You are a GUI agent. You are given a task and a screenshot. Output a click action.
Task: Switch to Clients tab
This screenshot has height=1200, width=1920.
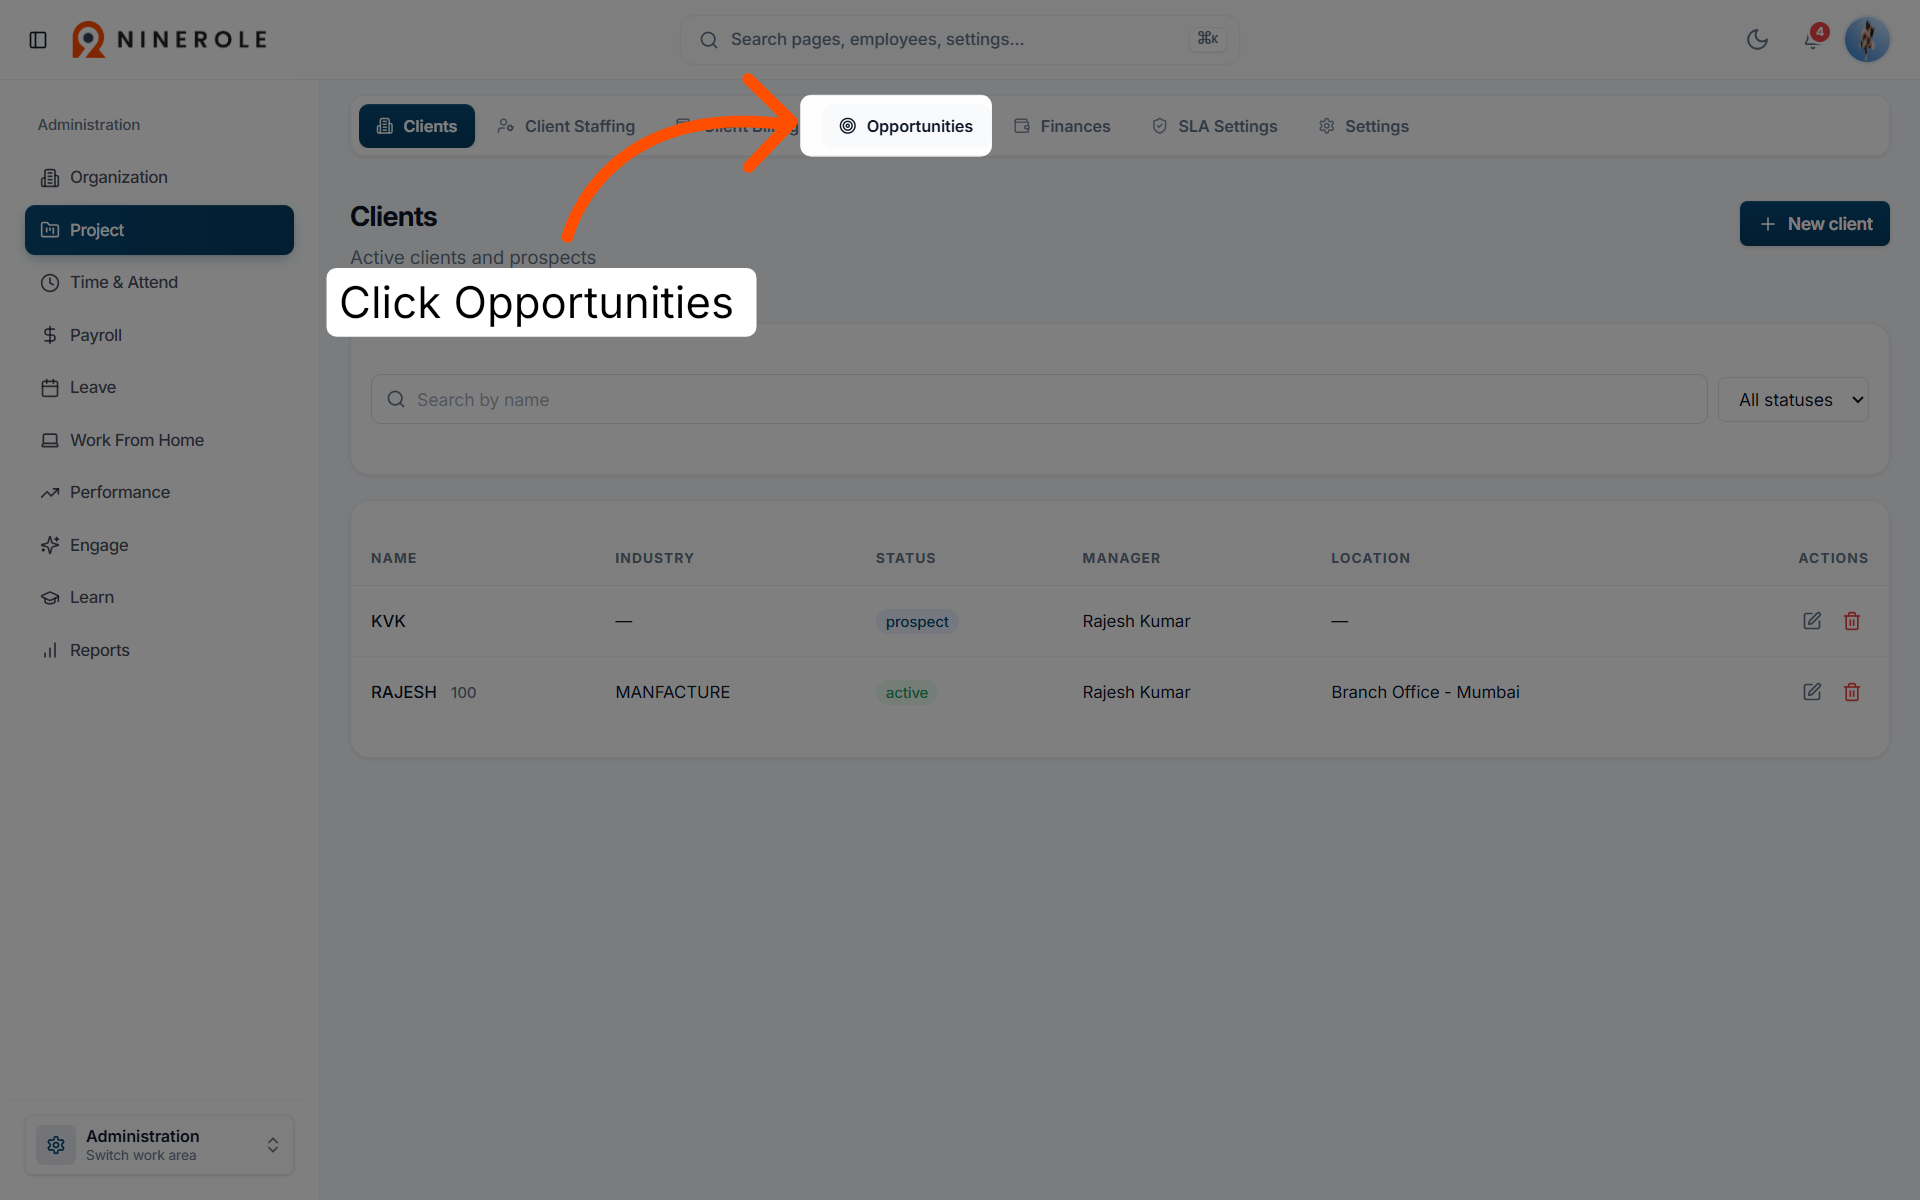click(x=417, y=126)
